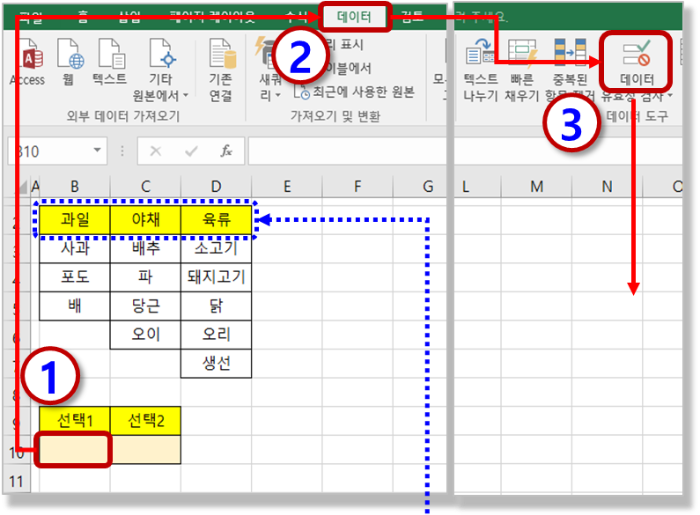Select column E header
The width and height of the screenshot is (700, 515).
click(287, 187)
